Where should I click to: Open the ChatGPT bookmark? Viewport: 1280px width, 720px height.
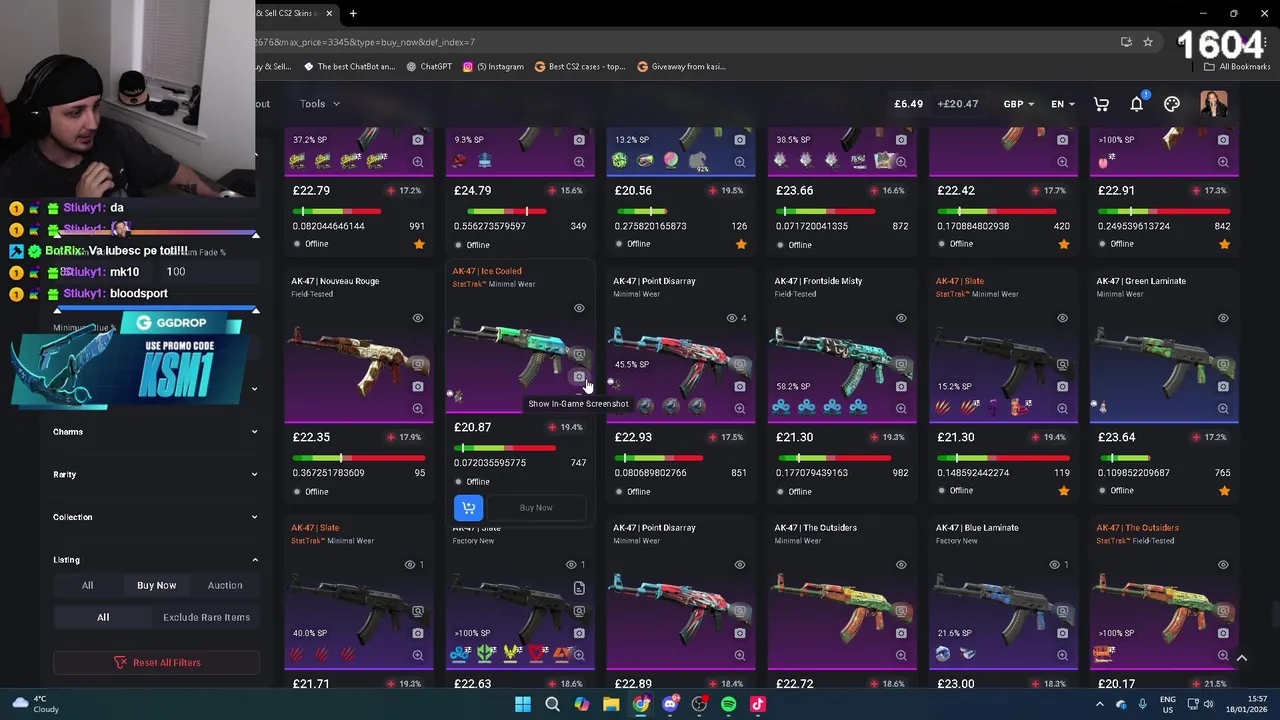(x=429, y=67)
